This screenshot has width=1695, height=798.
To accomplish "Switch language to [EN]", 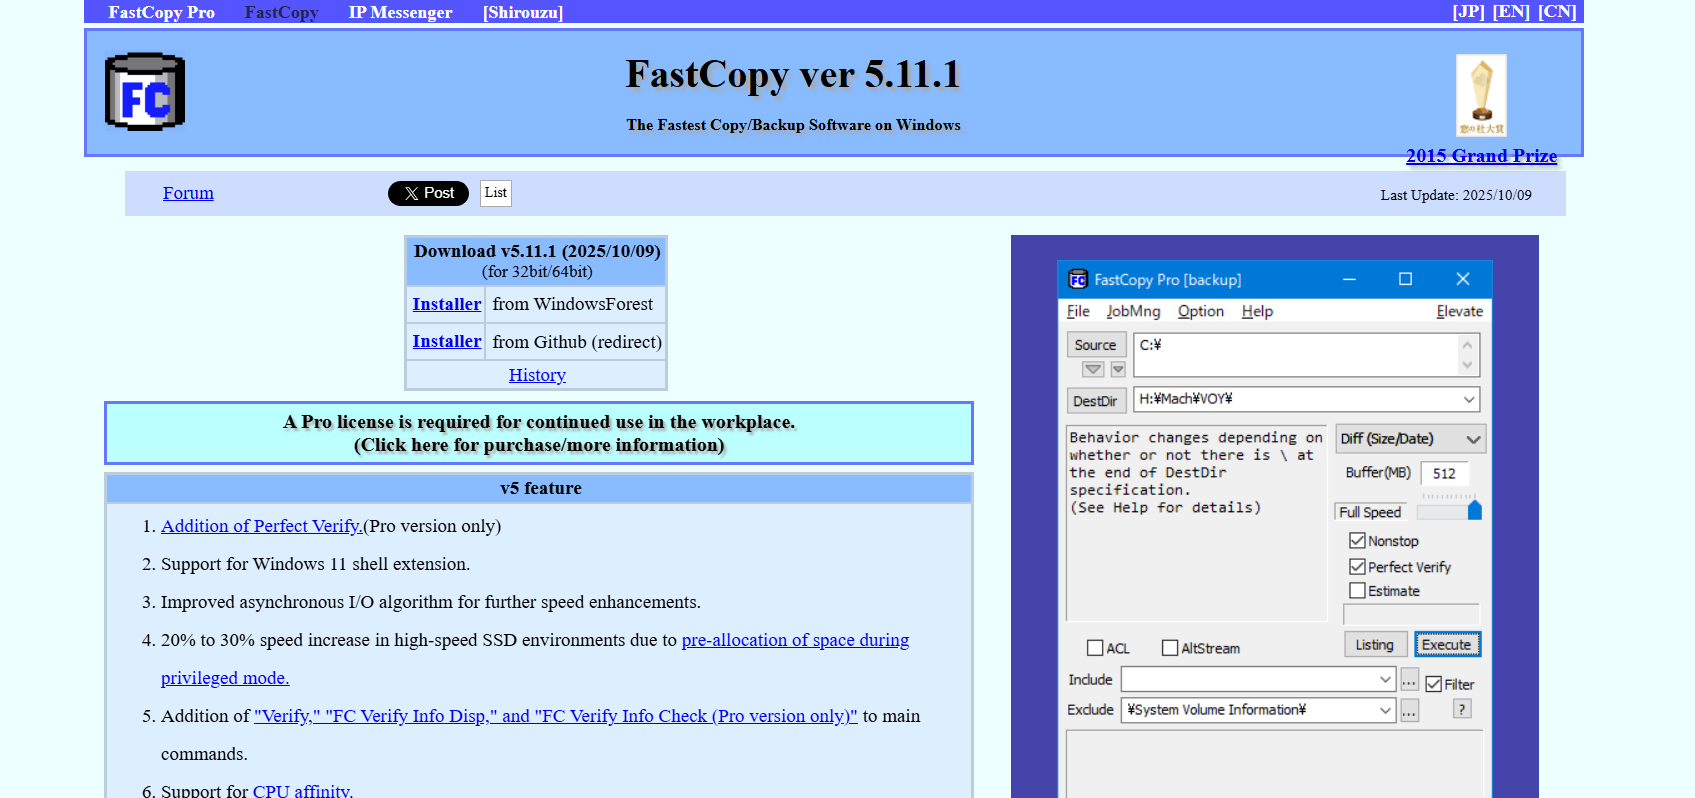I will (x=1511, y=12).
